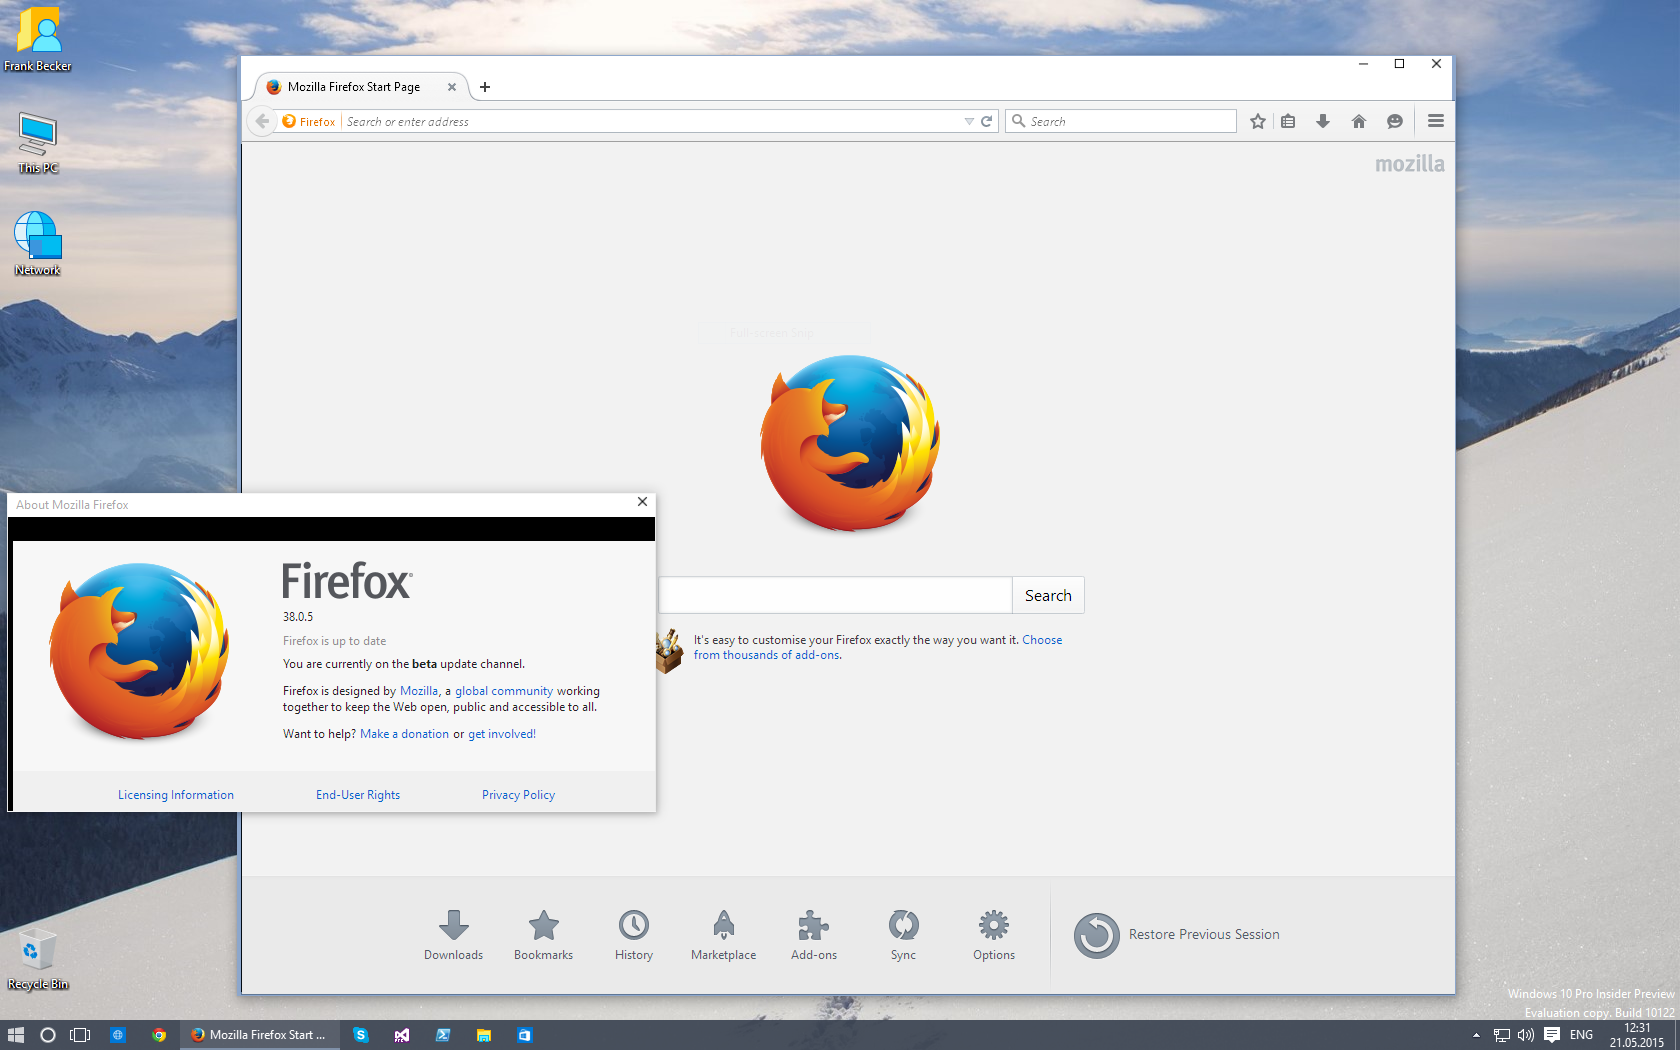Viewport: 1680px width, 1050px height.
Task: Open the Marketplace rocket shortcut
Action: click(723, 935)
